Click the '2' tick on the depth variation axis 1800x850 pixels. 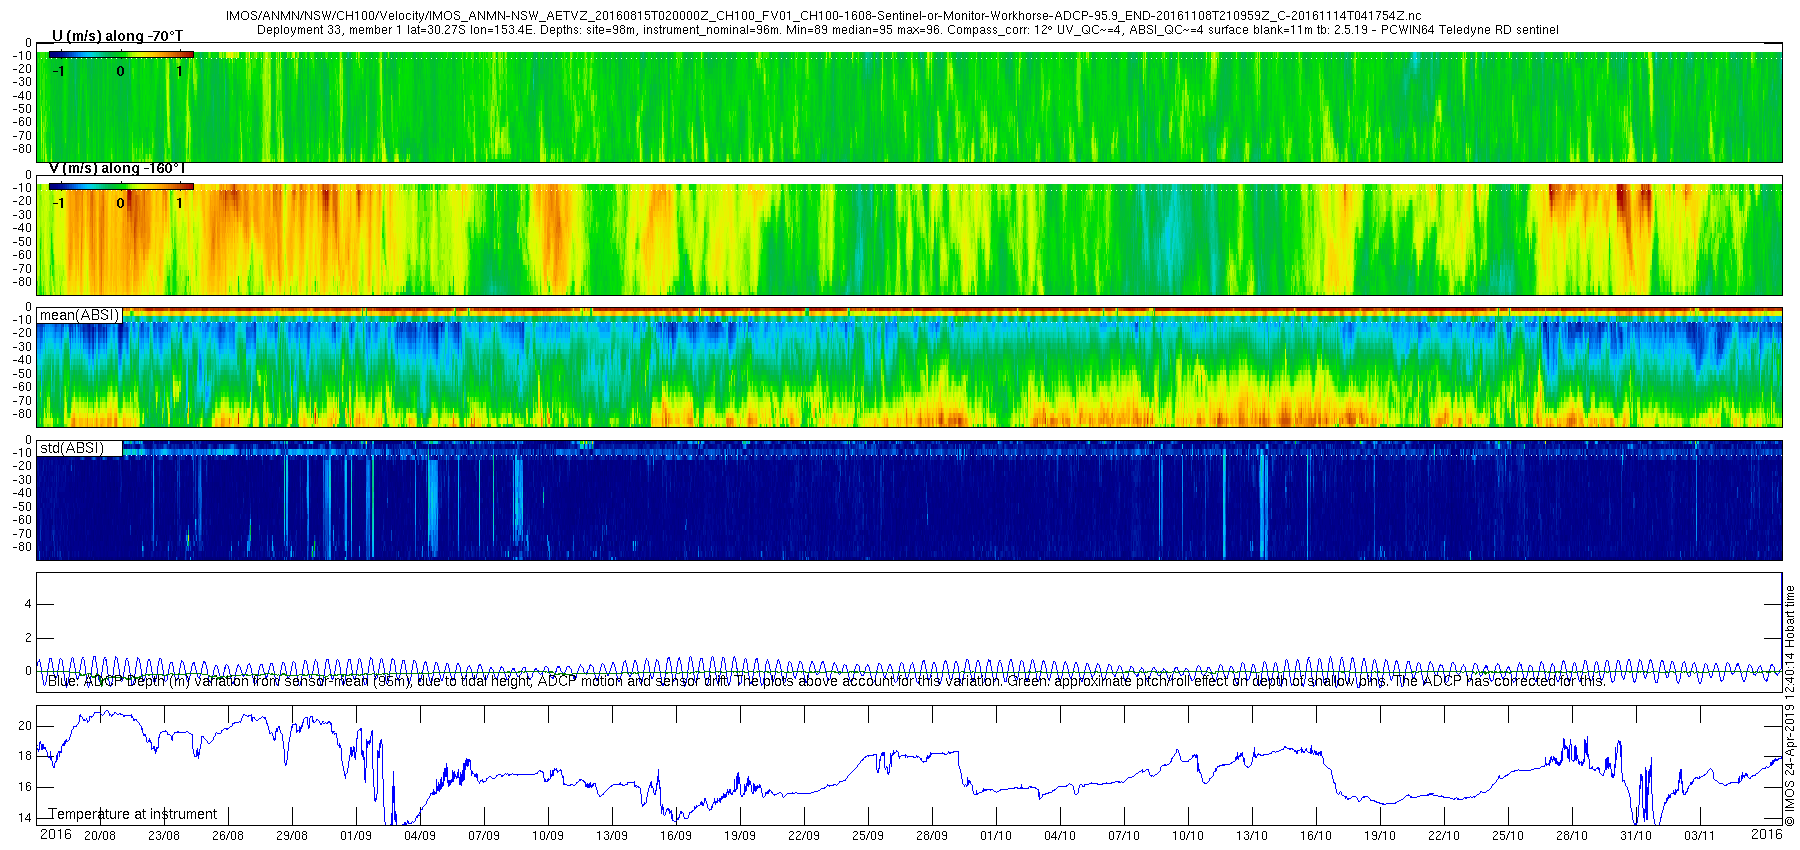pyautogui.click(x=28, y=638)
